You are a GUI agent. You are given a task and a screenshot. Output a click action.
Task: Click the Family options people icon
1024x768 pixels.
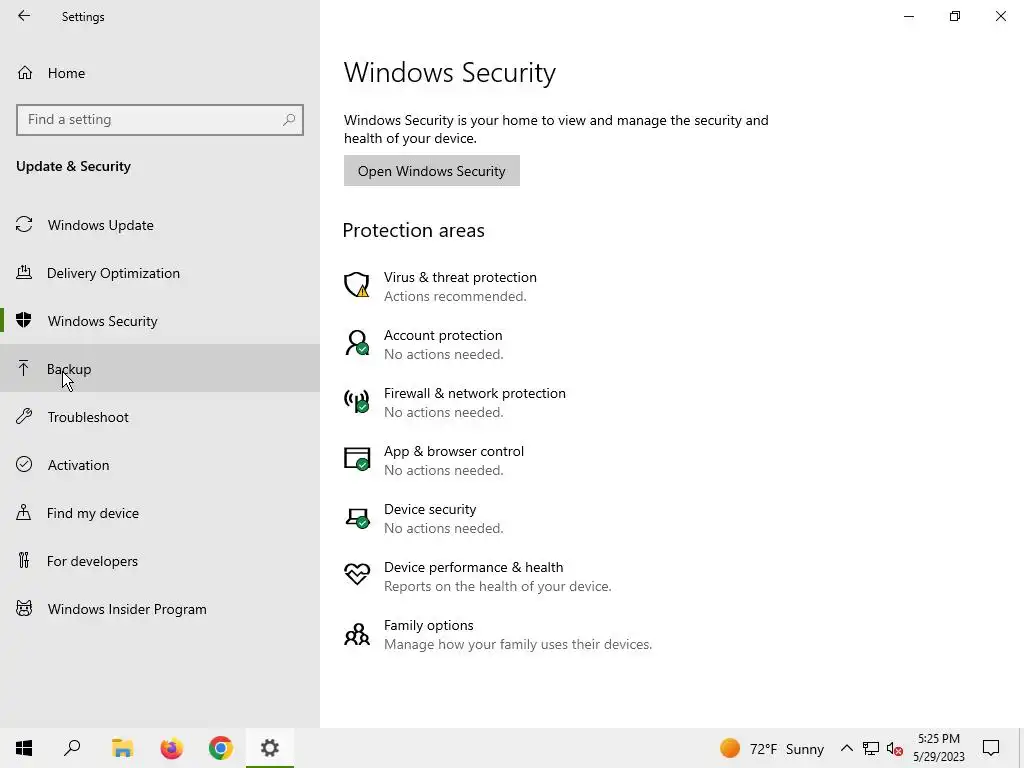357,633
